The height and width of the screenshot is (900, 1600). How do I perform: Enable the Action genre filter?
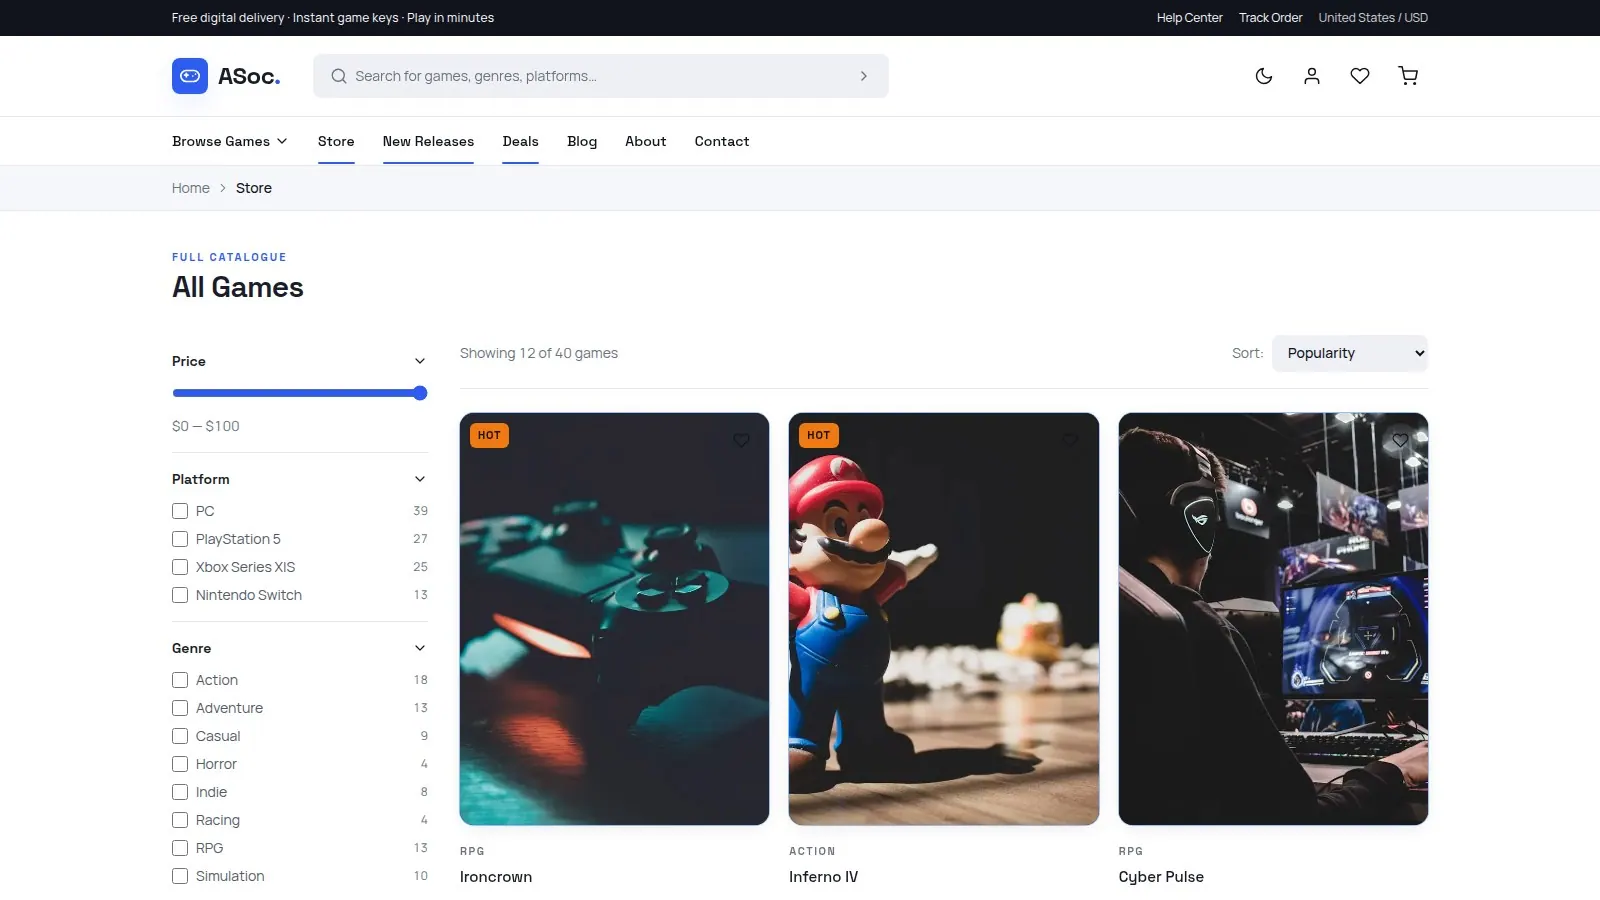coord(180,680)
